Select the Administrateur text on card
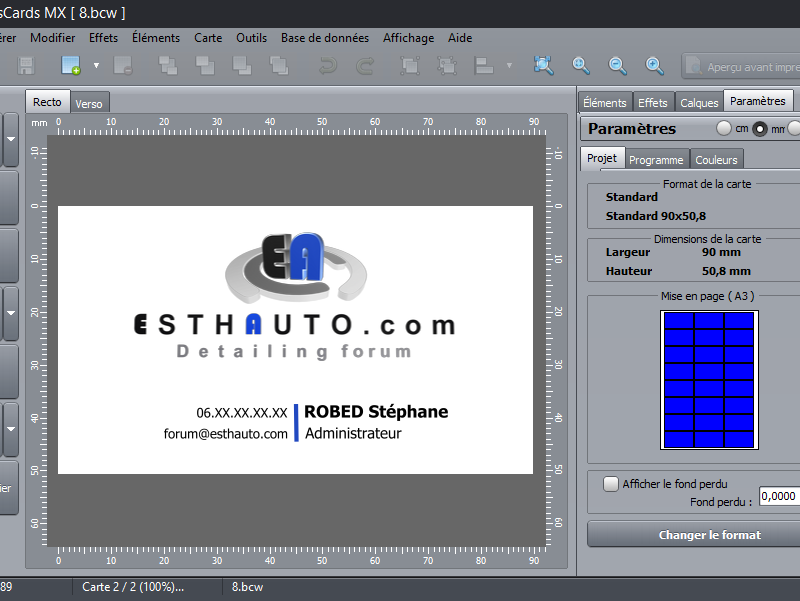This screenshot has height=601, width=800. (x=353, y=433)
